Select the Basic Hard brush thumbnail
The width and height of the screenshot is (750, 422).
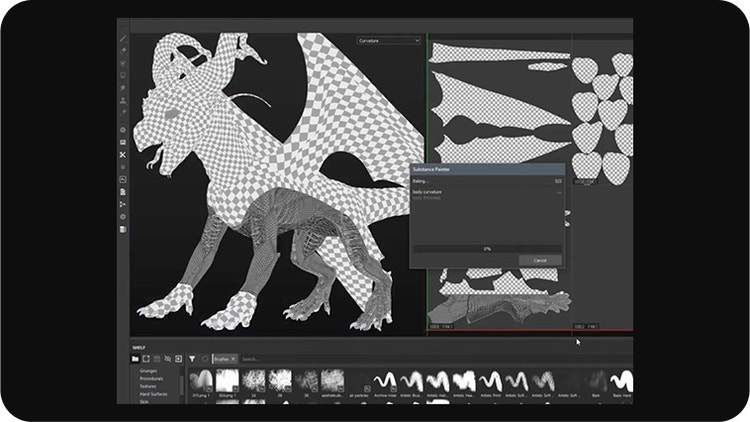click(622, 381)
